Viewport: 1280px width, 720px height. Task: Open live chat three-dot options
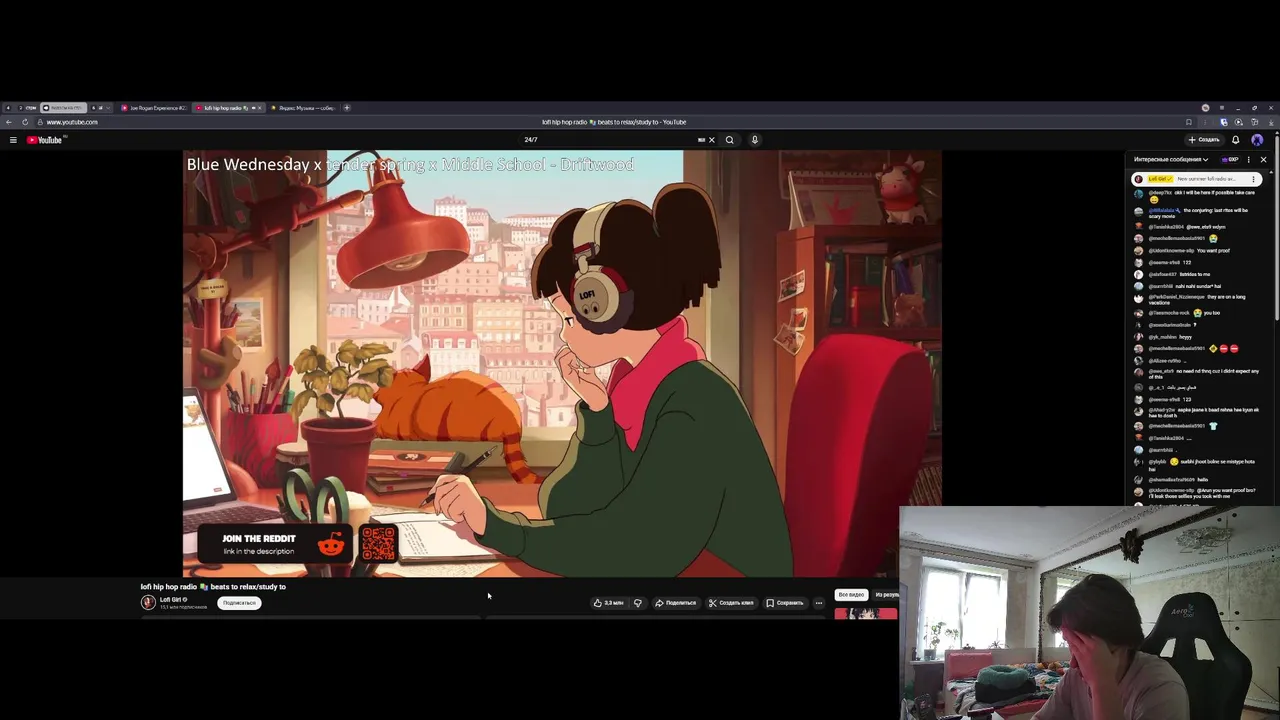point(1248,159)
